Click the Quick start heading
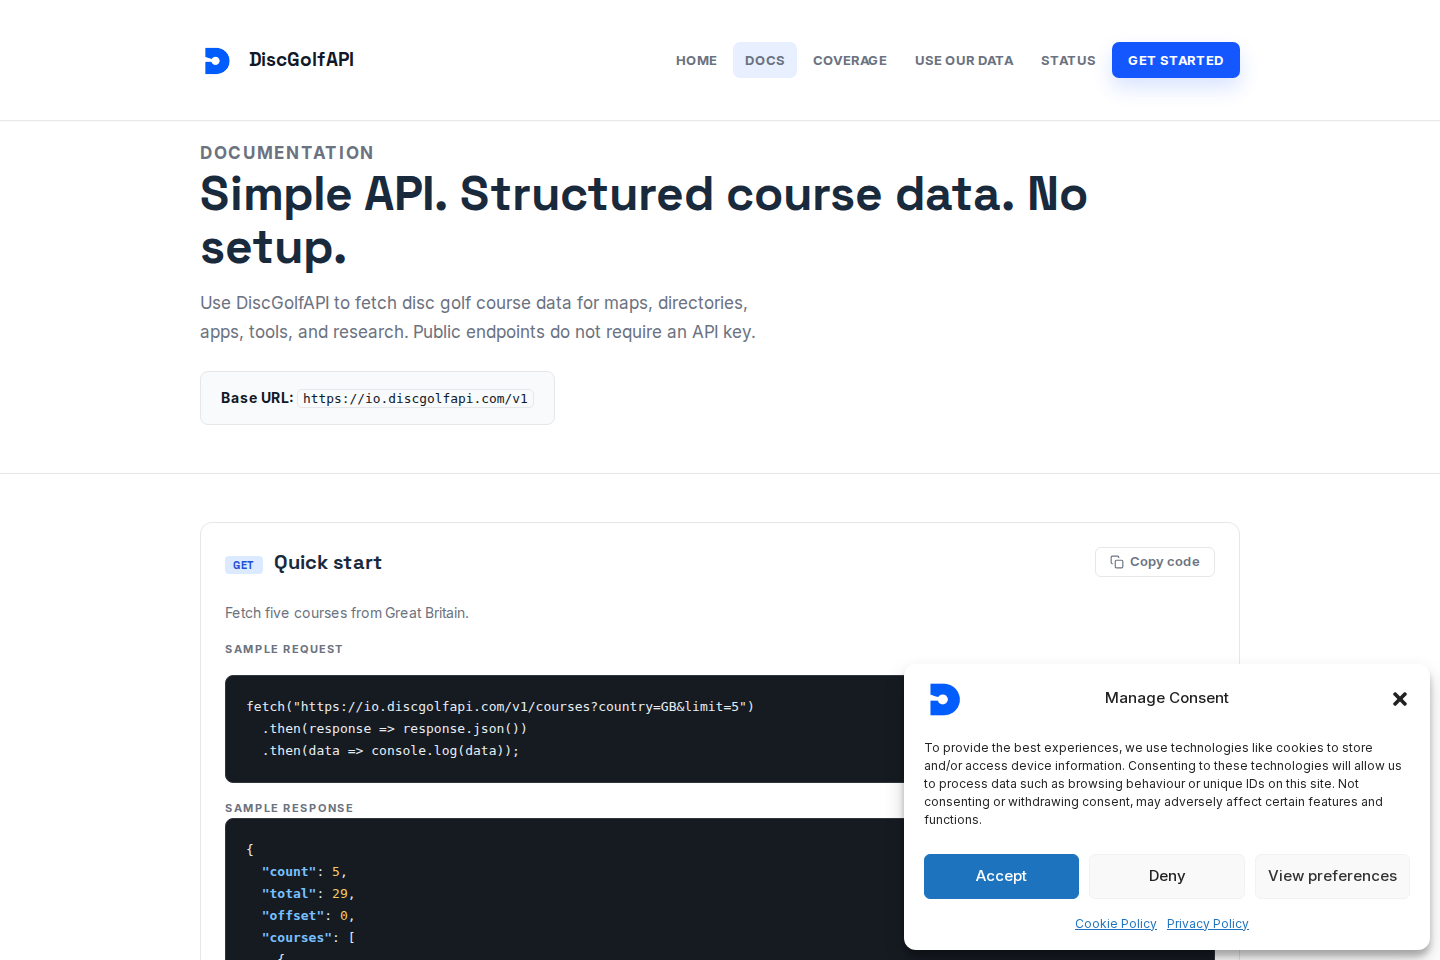 (x=328, y=563)
